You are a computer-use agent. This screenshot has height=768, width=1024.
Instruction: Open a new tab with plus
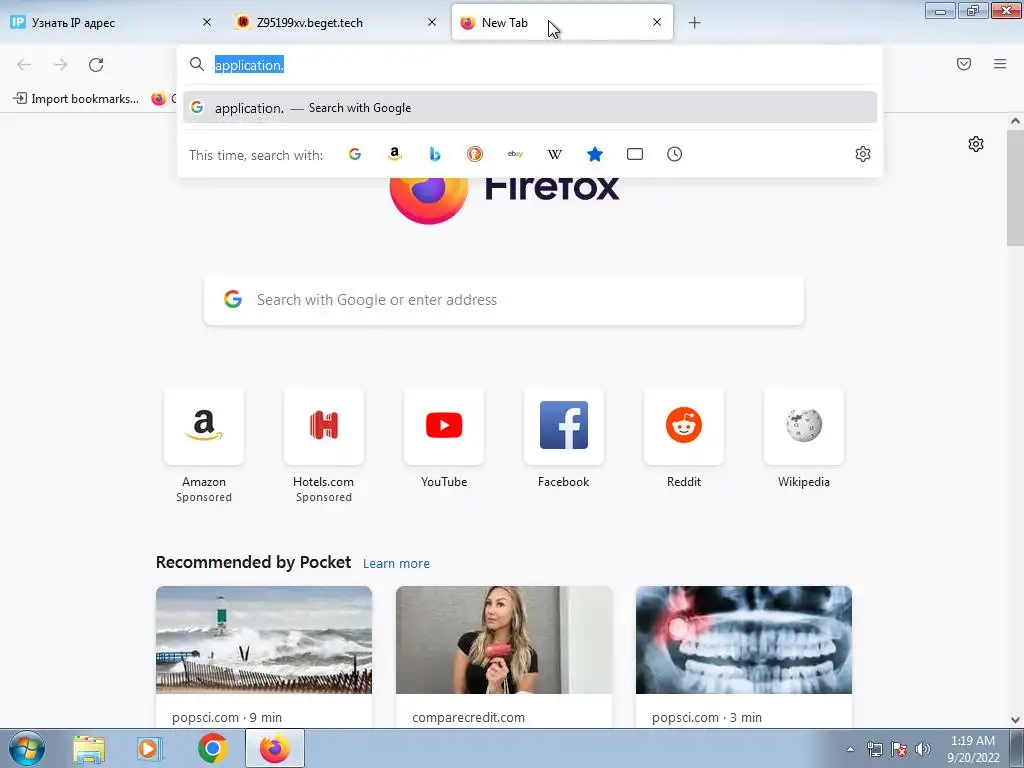click(694, 23)
